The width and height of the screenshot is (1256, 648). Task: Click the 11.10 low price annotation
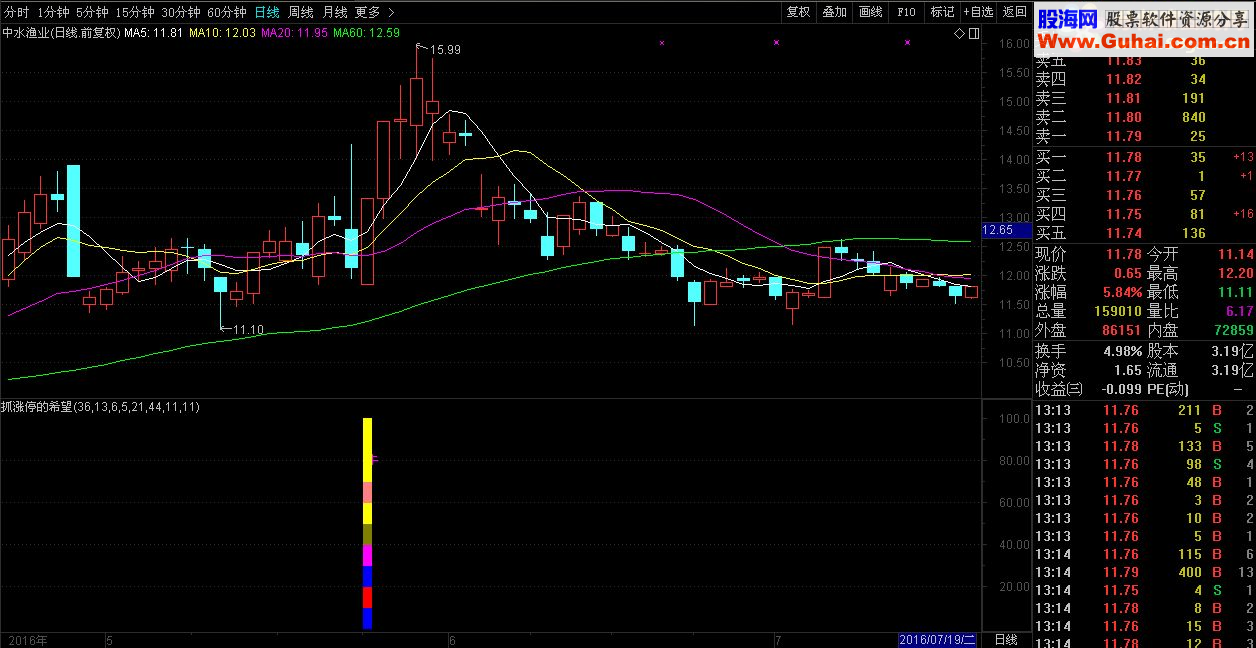click(248, 329)
